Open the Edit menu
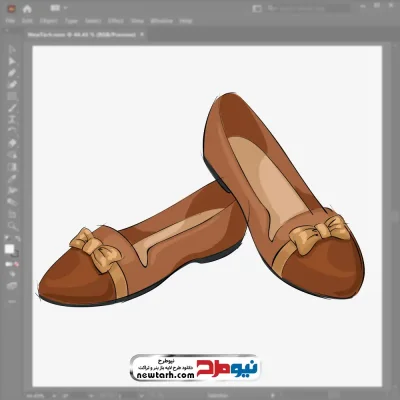This screenshot has height=400, width=400. pyautogui.click(x=27, y=21)
